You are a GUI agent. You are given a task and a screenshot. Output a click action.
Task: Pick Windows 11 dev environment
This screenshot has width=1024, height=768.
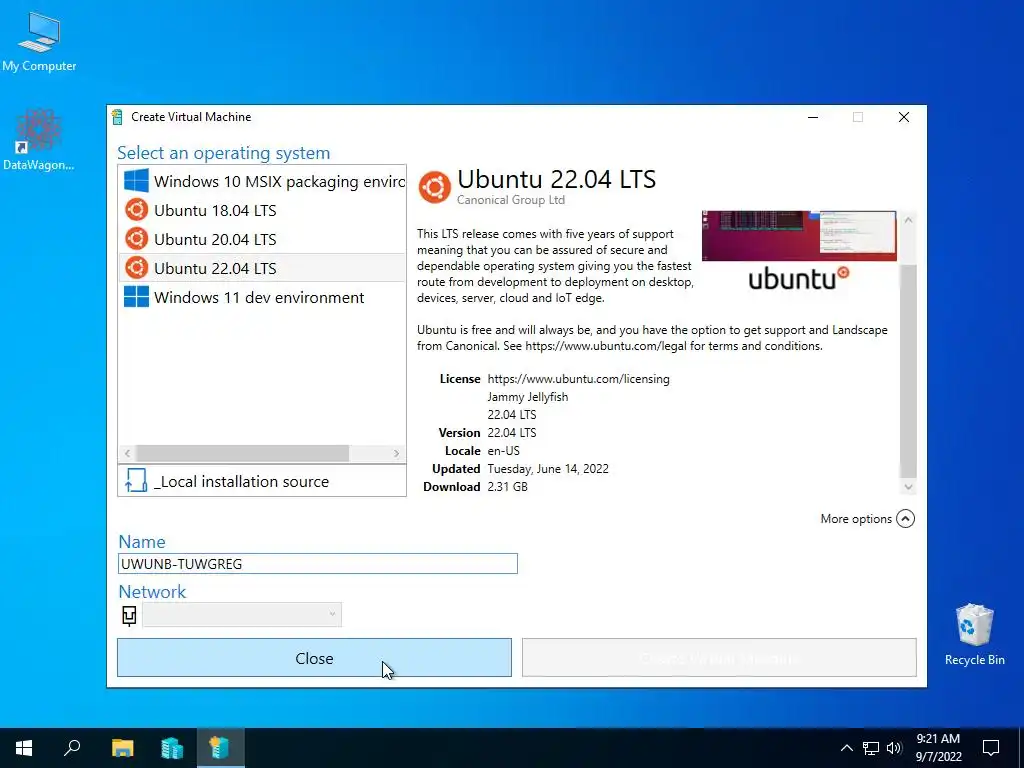(x=262, y=297)
